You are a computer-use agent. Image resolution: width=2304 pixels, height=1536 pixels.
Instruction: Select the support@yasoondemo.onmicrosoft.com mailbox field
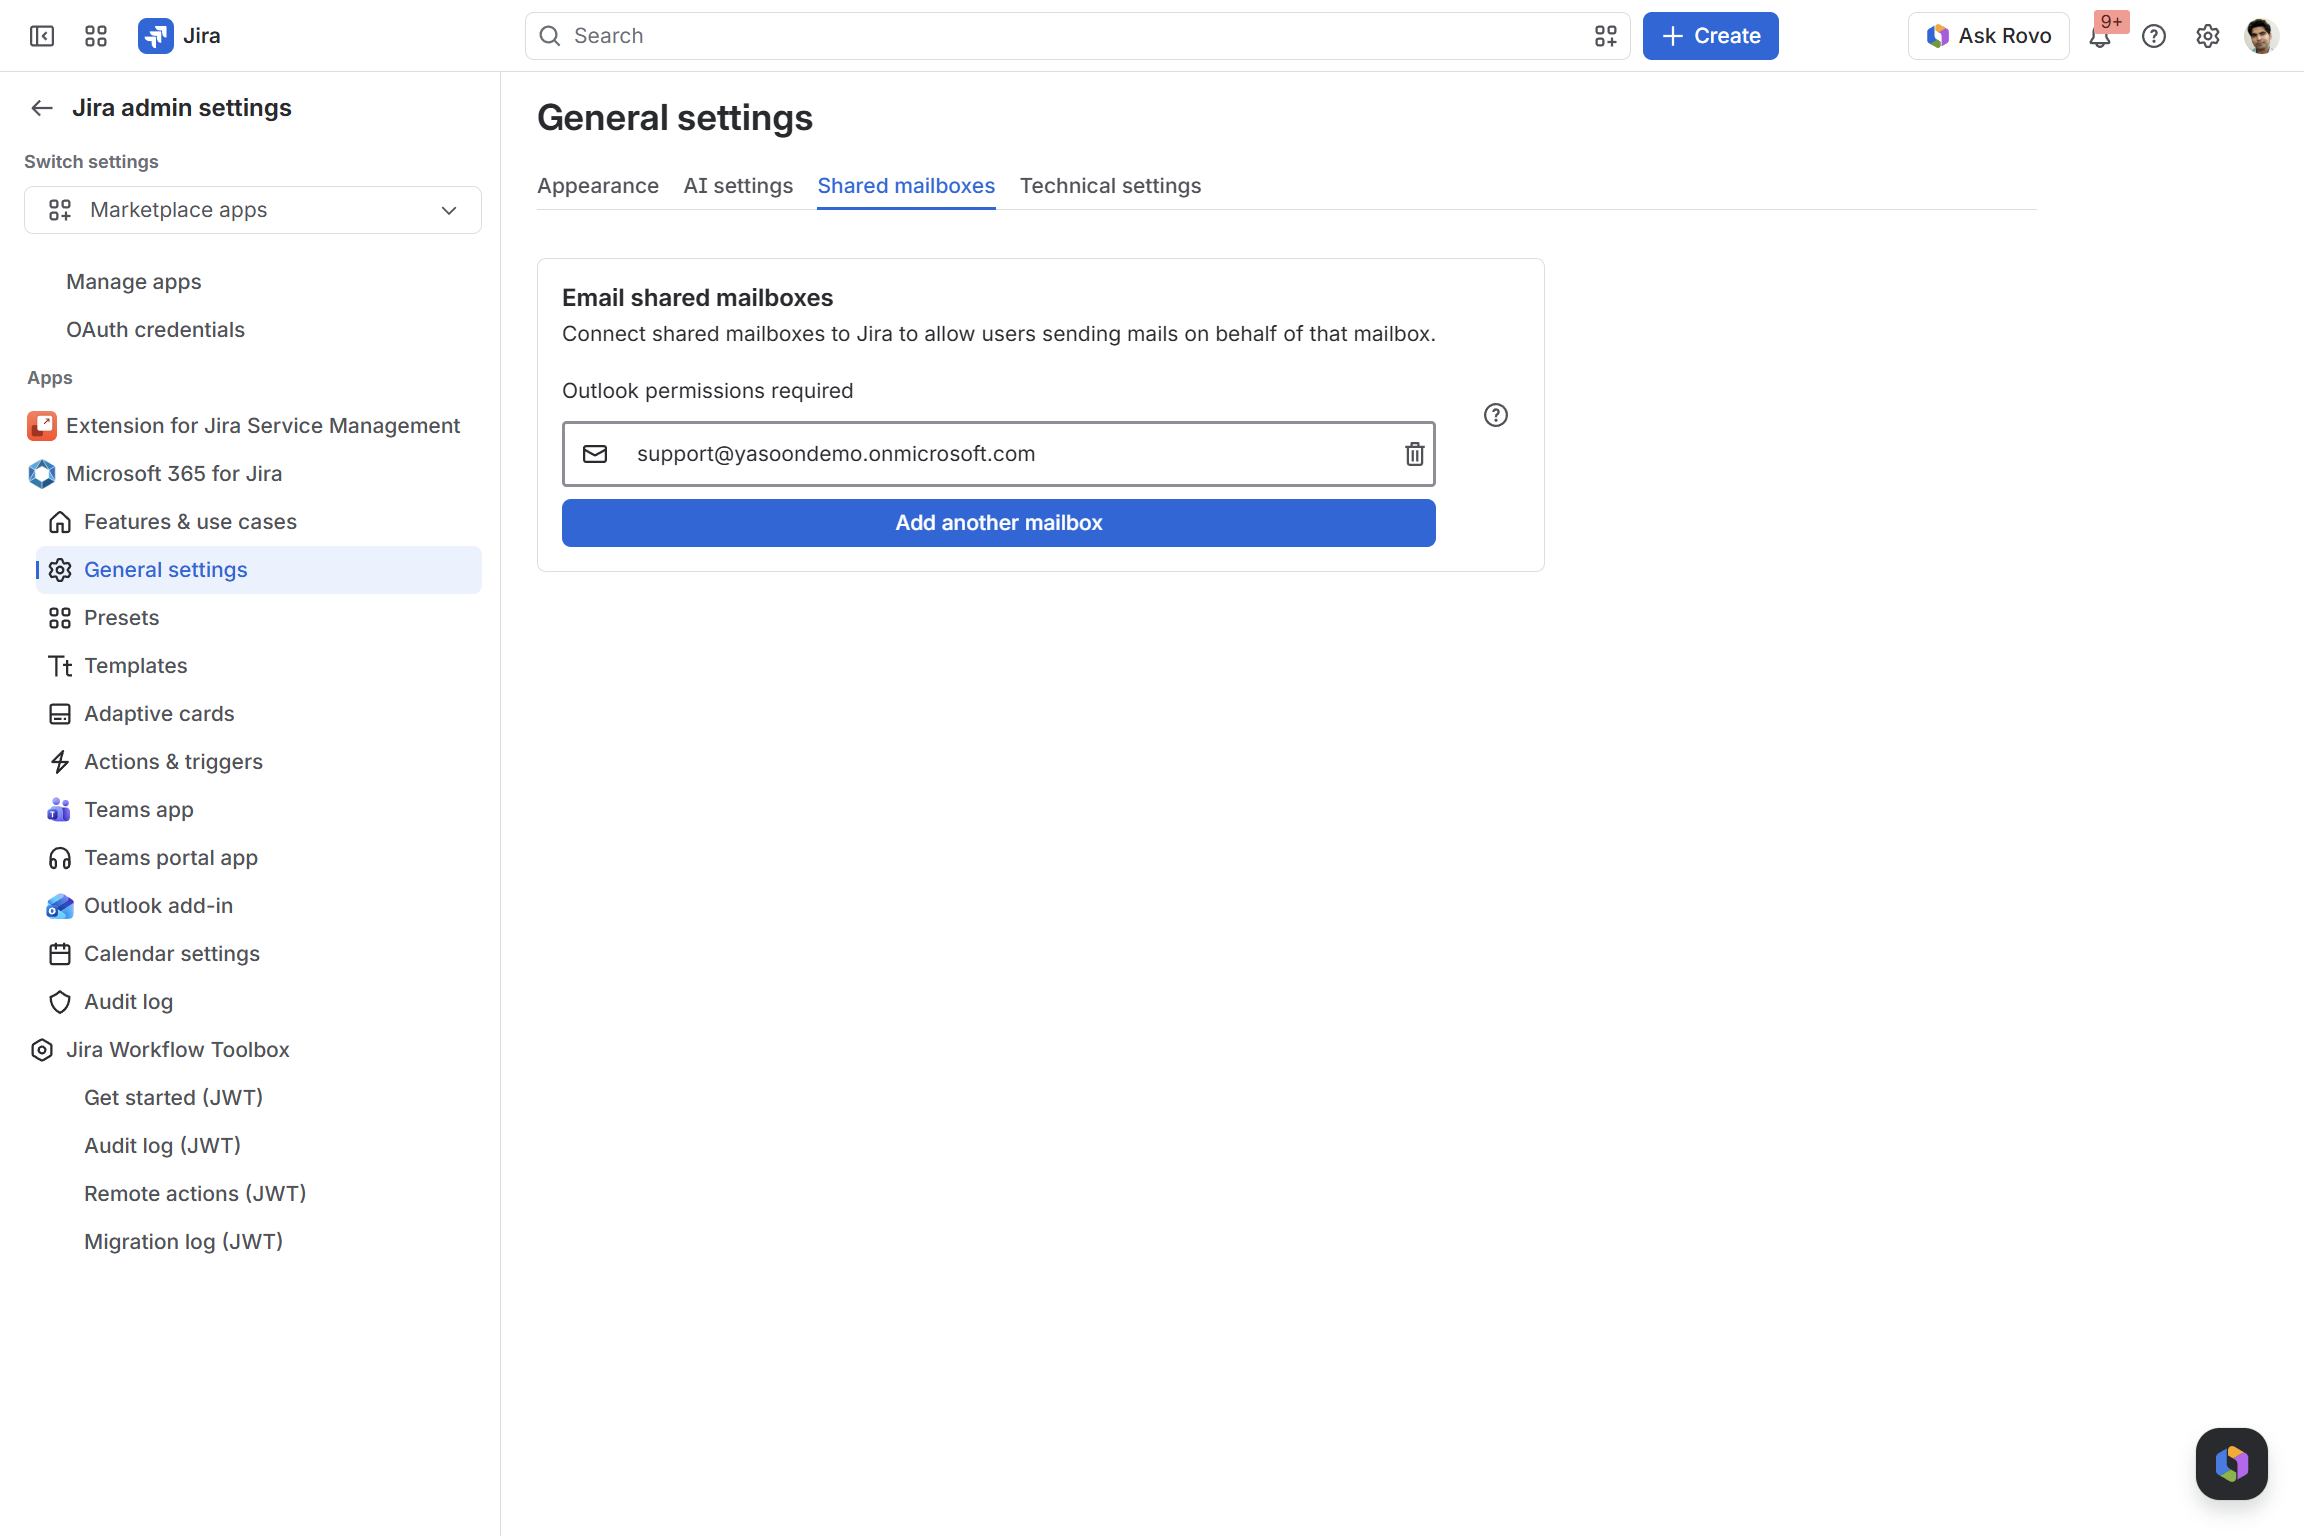tap(999, 454)
